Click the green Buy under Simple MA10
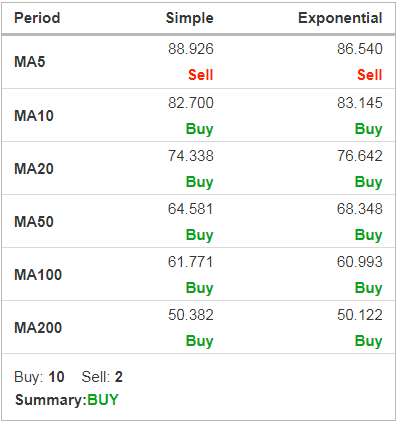 tap(199, 129)
